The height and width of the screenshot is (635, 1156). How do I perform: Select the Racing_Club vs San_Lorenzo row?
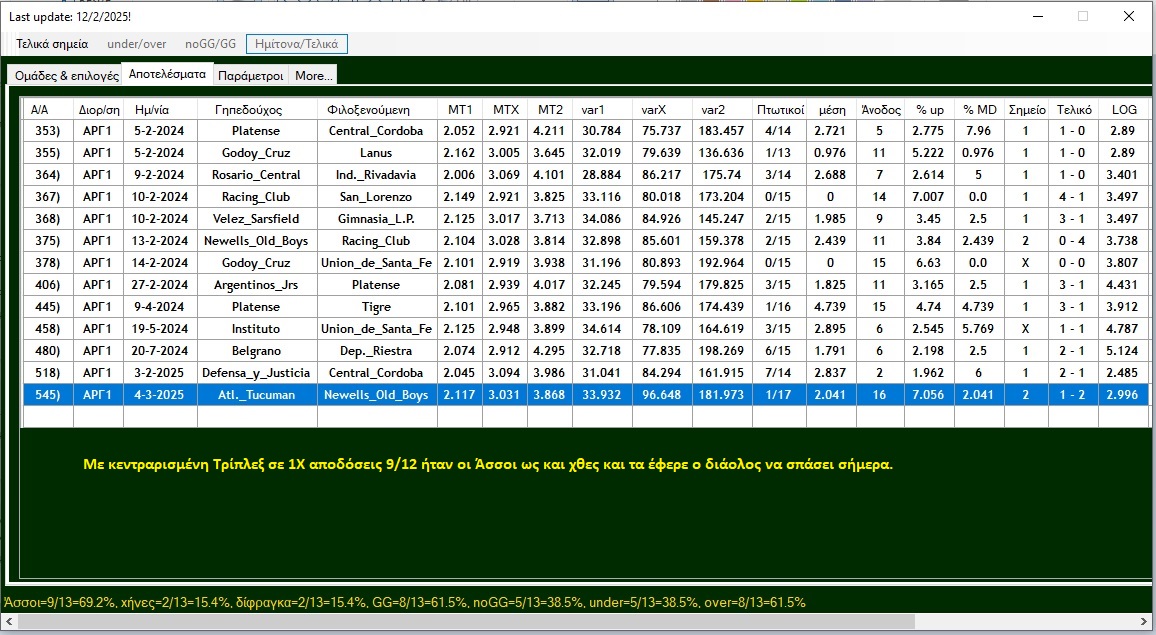256,197
